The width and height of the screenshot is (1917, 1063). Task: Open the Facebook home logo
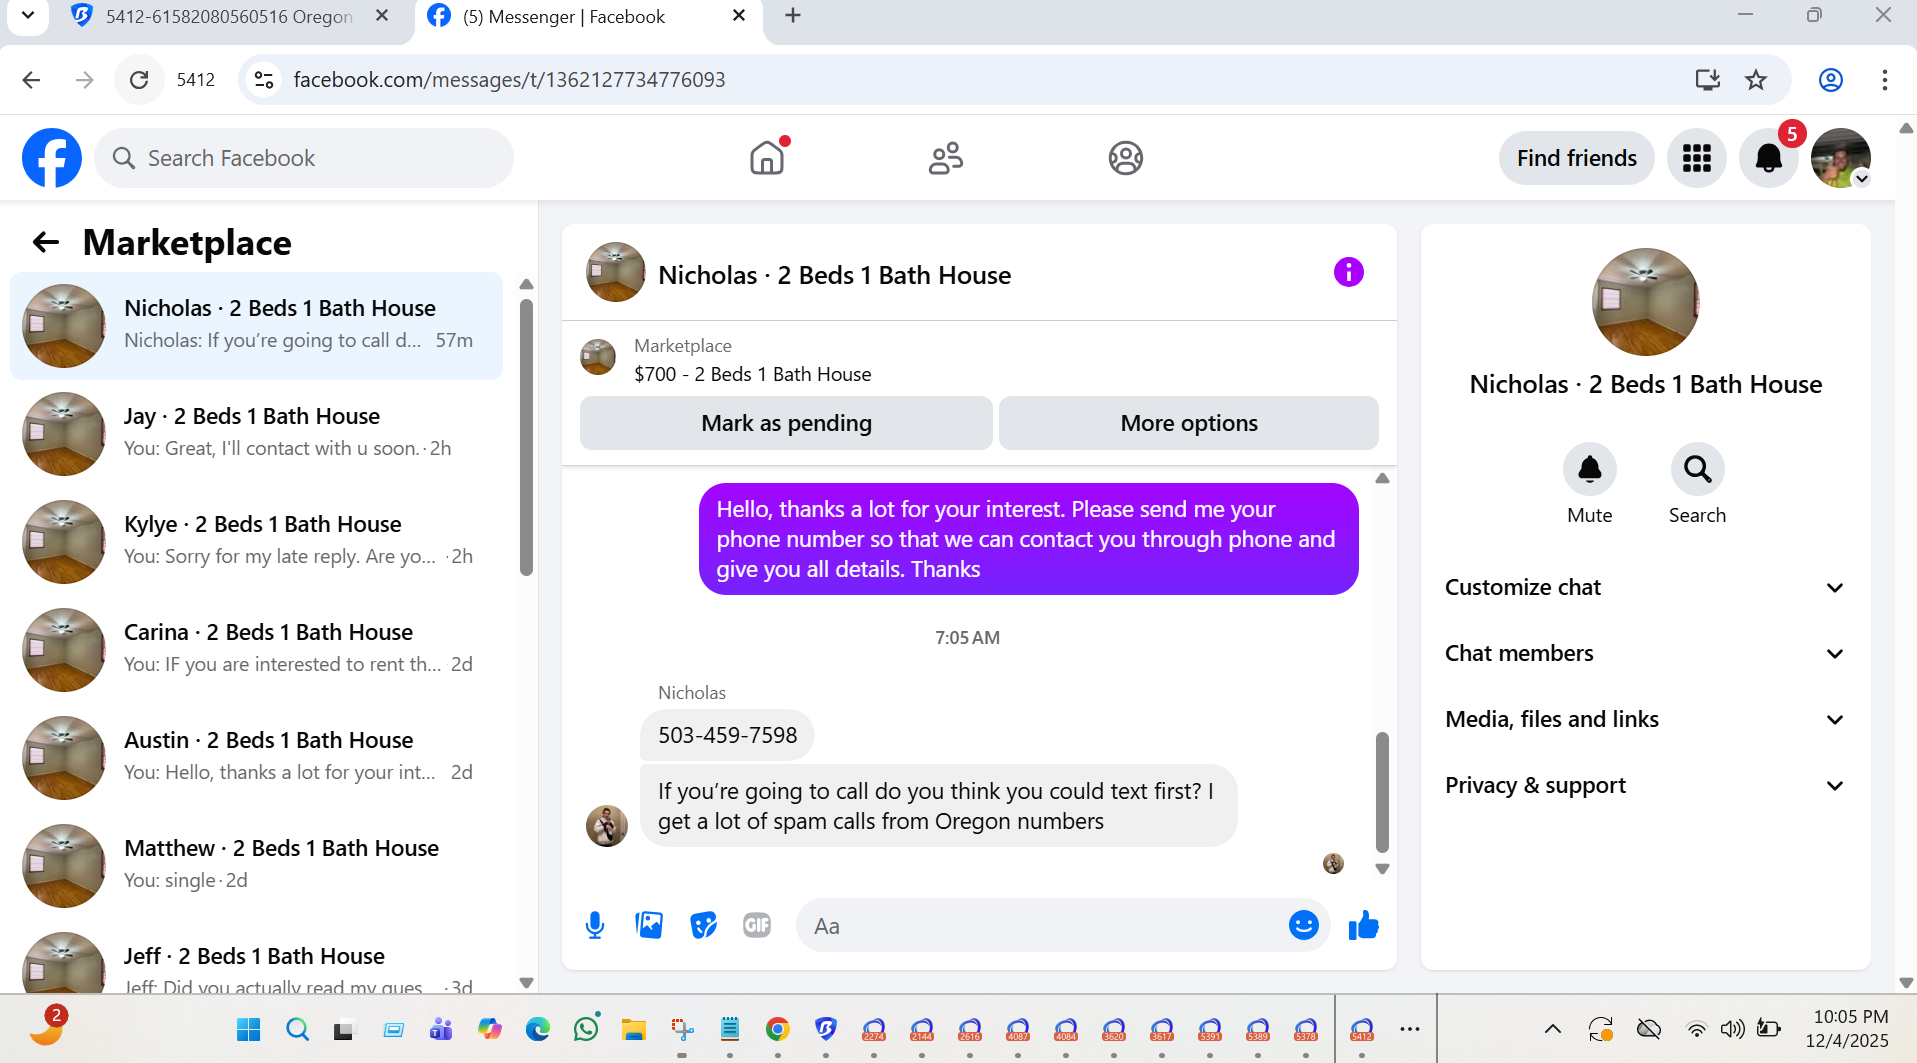pyautogui.click(x=52, y=158)
